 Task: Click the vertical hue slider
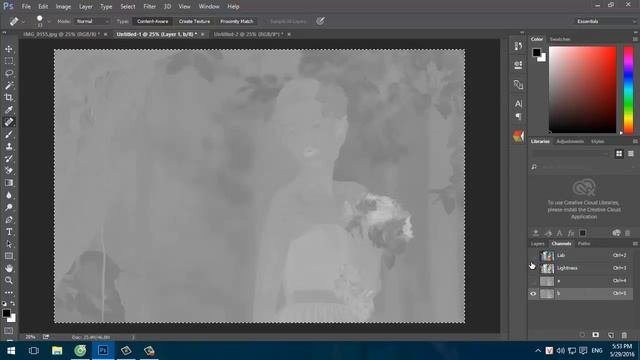tap(628, 89)
